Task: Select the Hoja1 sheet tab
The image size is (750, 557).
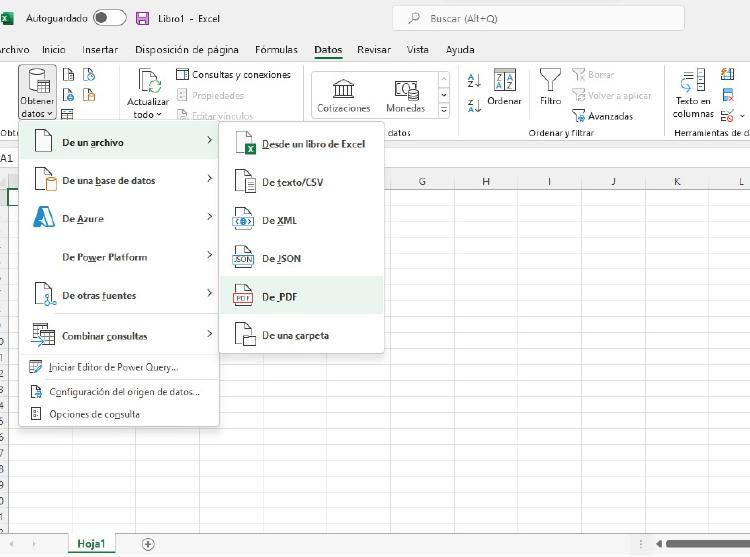Action: click(91, 544)
